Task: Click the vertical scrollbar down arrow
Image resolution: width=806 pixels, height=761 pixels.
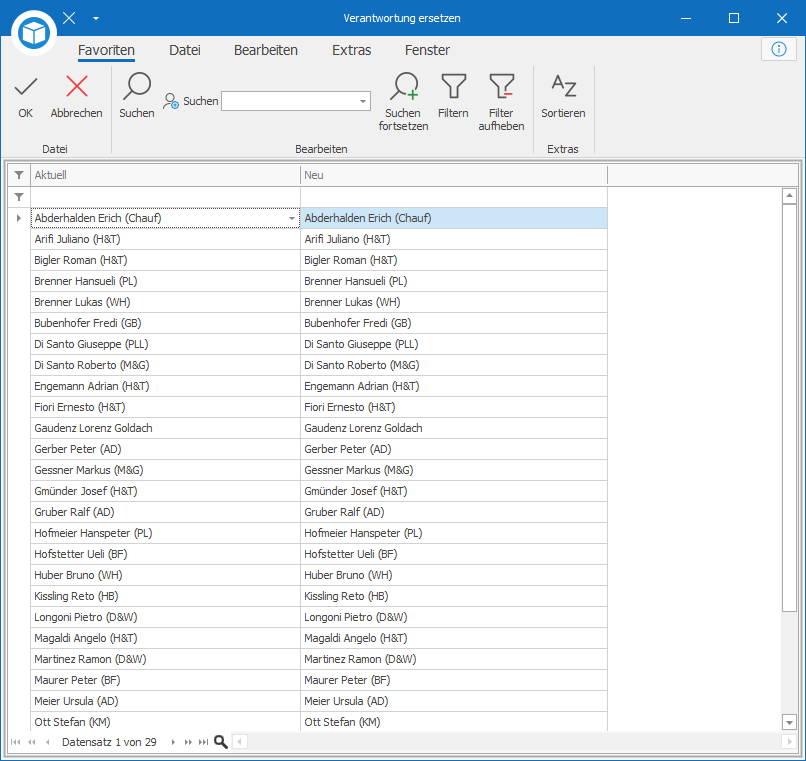Action: [789, 722]
